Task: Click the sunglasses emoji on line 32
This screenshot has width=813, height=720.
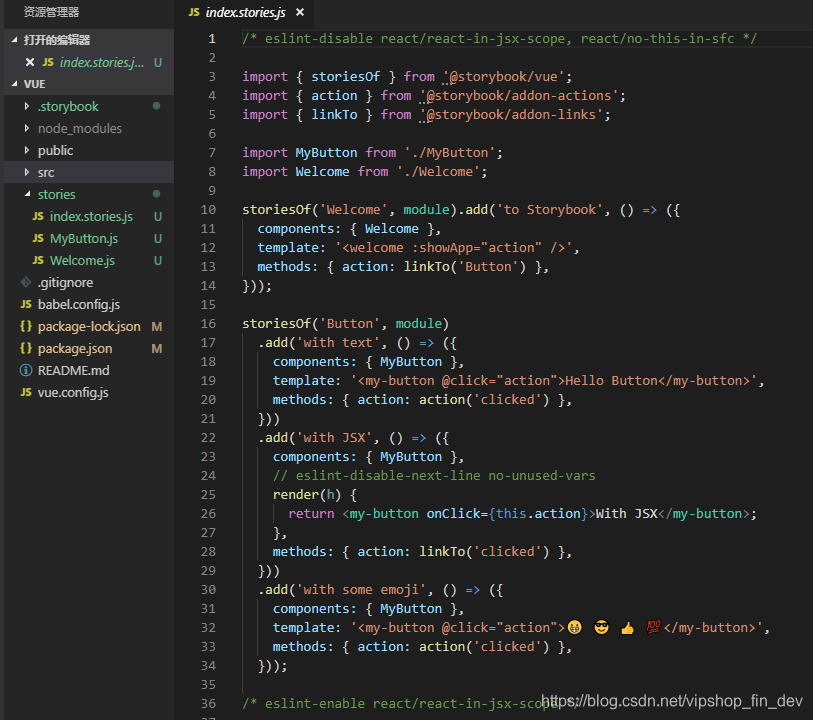Action: coord(601,627)
